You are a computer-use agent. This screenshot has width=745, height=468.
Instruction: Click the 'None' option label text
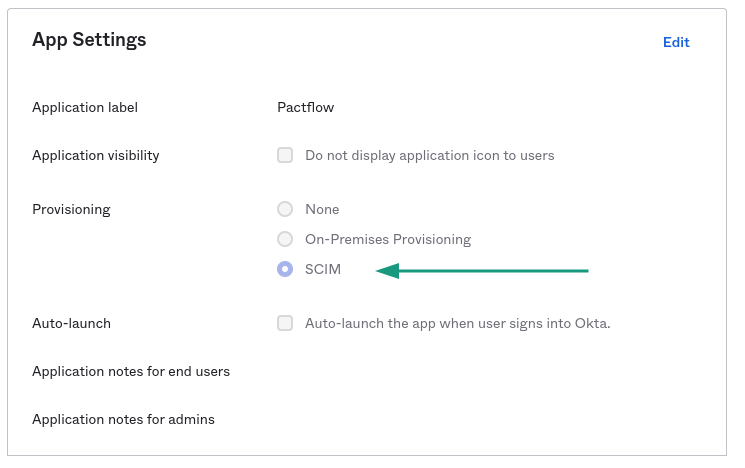322,209
